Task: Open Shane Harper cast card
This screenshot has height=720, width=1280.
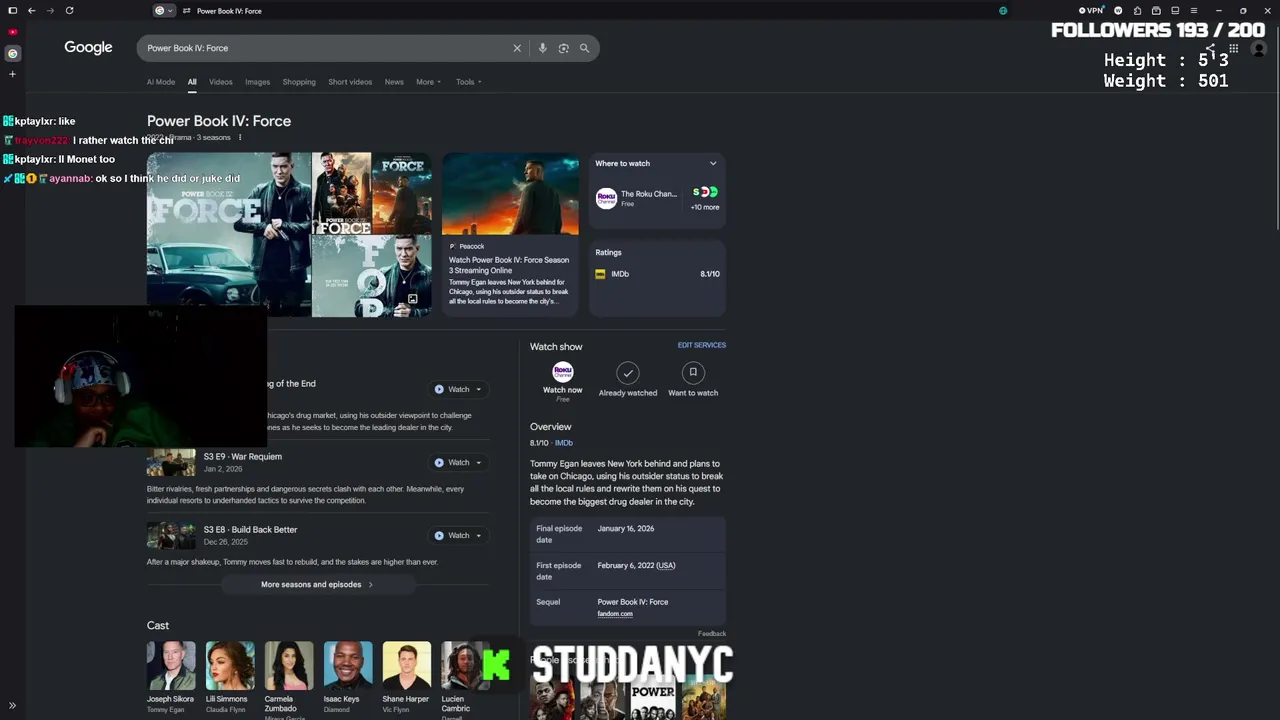Action: (406, 678)
